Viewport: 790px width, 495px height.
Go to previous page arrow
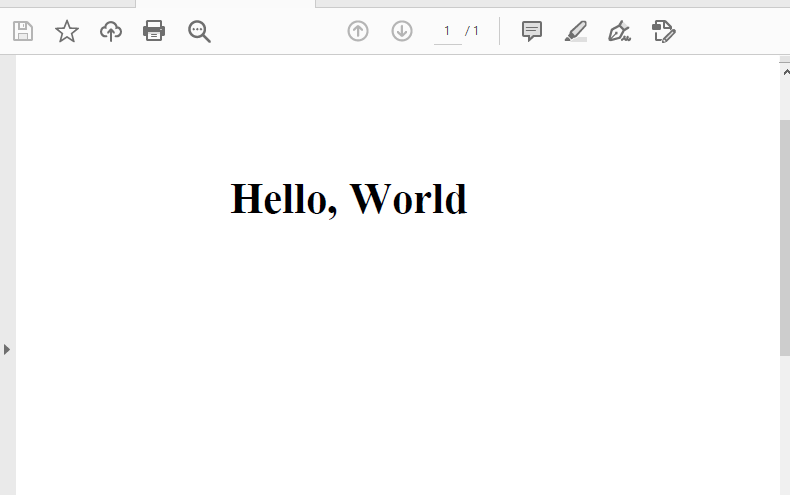(x=358, y=31)
